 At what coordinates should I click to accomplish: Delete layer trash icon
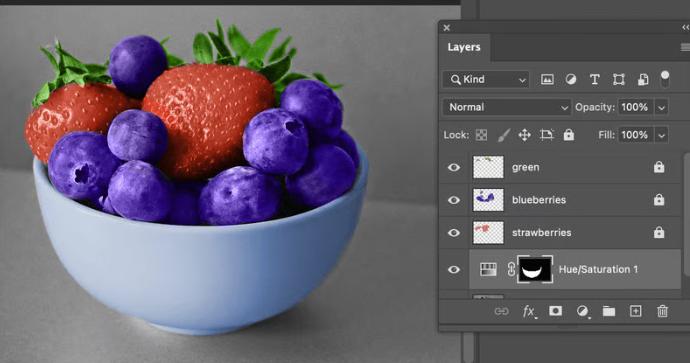662,311
